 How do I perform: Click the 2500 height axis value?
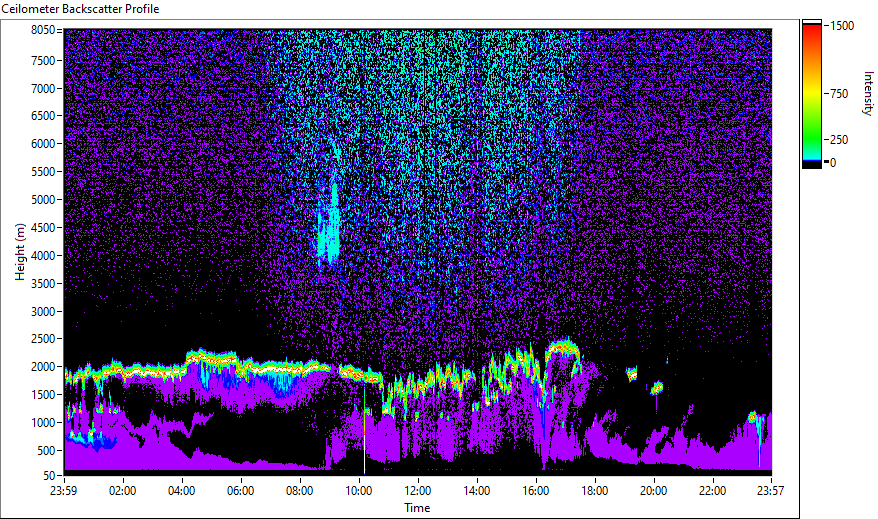coord(43,339)
